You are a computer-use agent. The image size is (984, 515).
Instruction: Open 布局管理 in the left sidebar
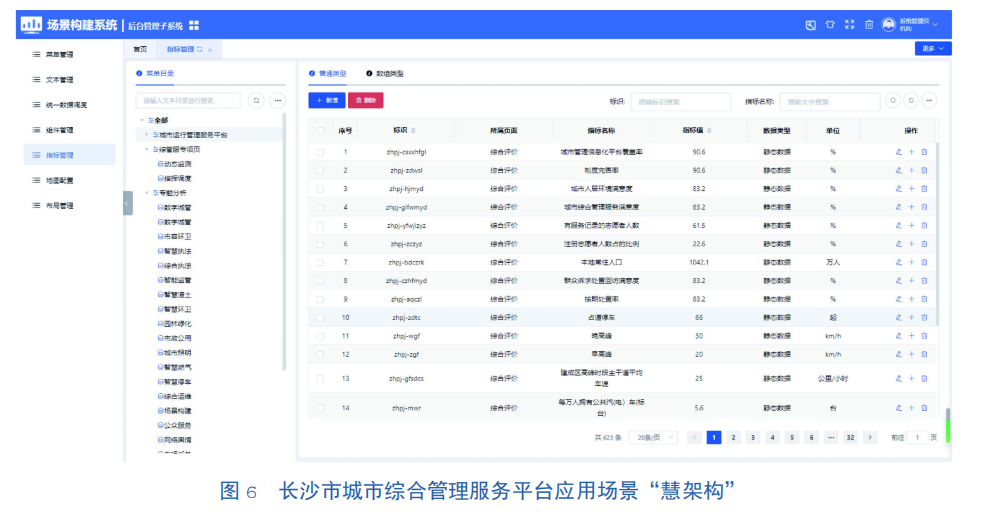coord(60,205)
